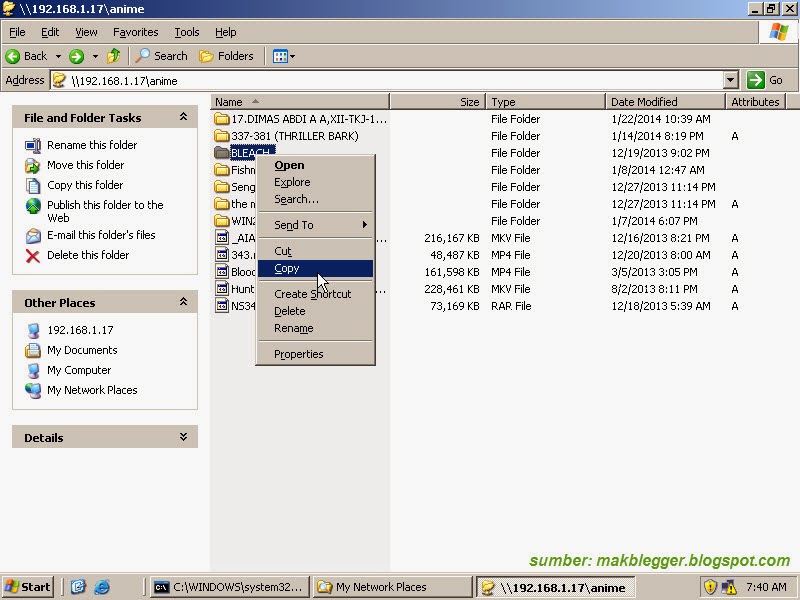Click the Go button
The width and height of the screenshot is (800, 600).
(765, 80)
